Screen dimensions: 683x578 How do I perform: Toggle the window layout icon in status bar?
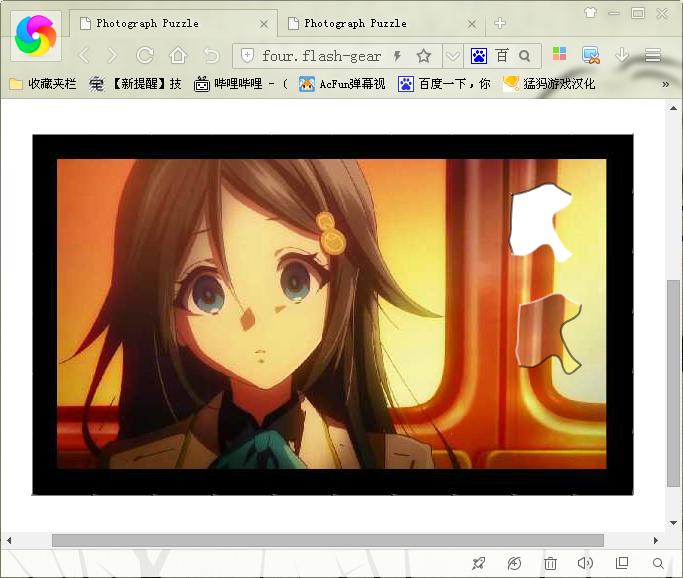point(622,564)
